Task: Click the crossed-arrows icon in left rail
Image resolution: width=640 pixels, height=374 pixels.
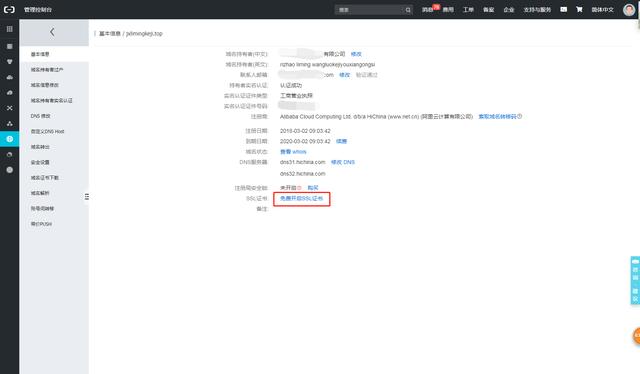Action: click(x=9, y=108)
